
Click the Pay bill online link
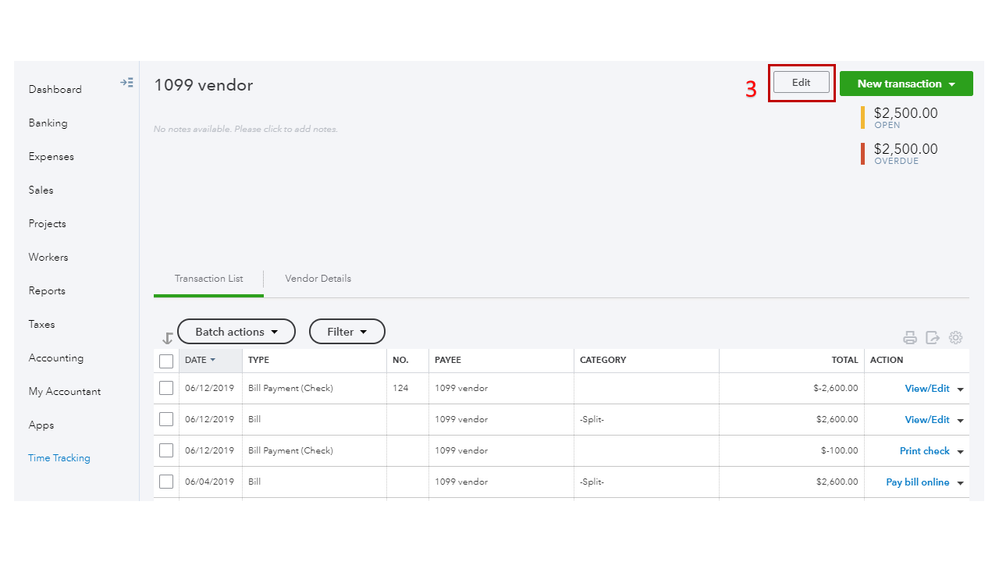(x=917, y=482)
